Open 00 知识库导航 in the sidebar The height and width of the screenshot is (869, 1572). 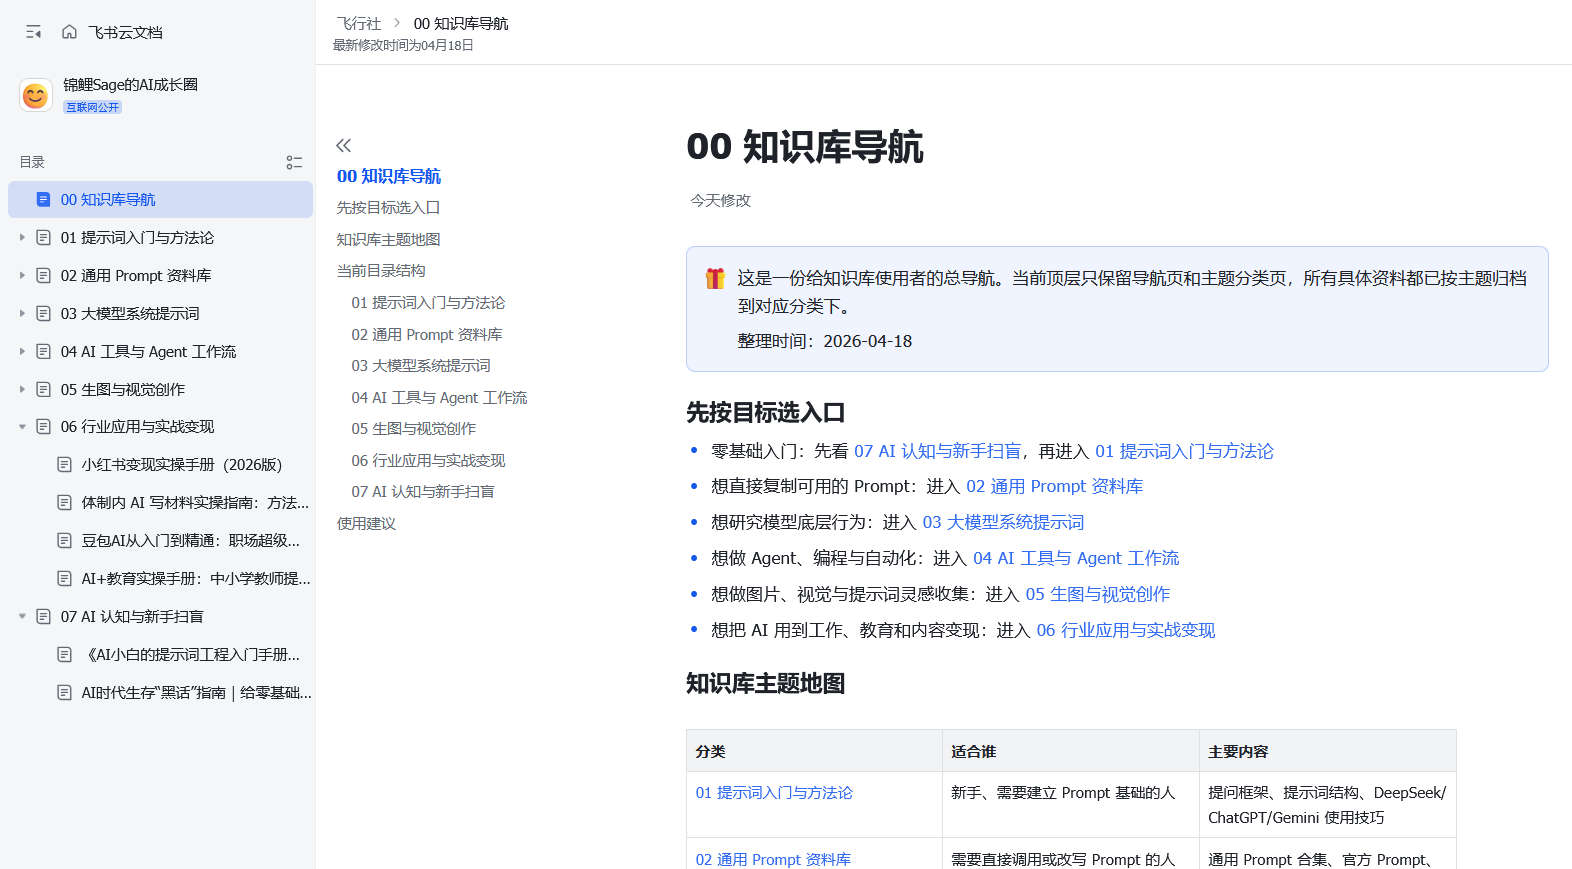(x=160, y=199)
